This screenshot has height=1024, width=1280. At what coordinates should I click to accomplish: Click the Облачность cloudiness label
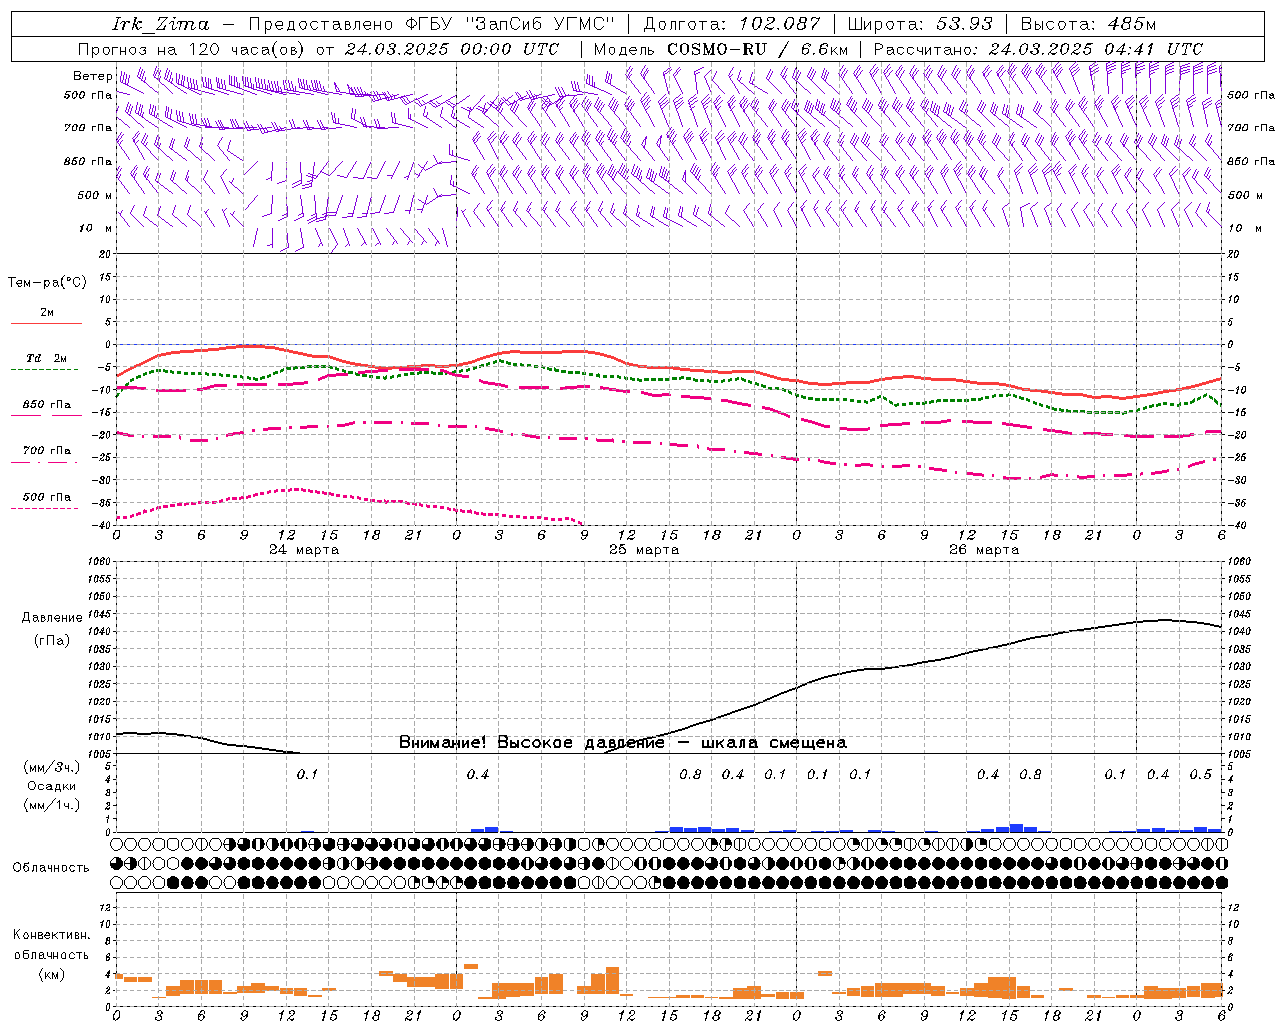click(x=51, y=868)
